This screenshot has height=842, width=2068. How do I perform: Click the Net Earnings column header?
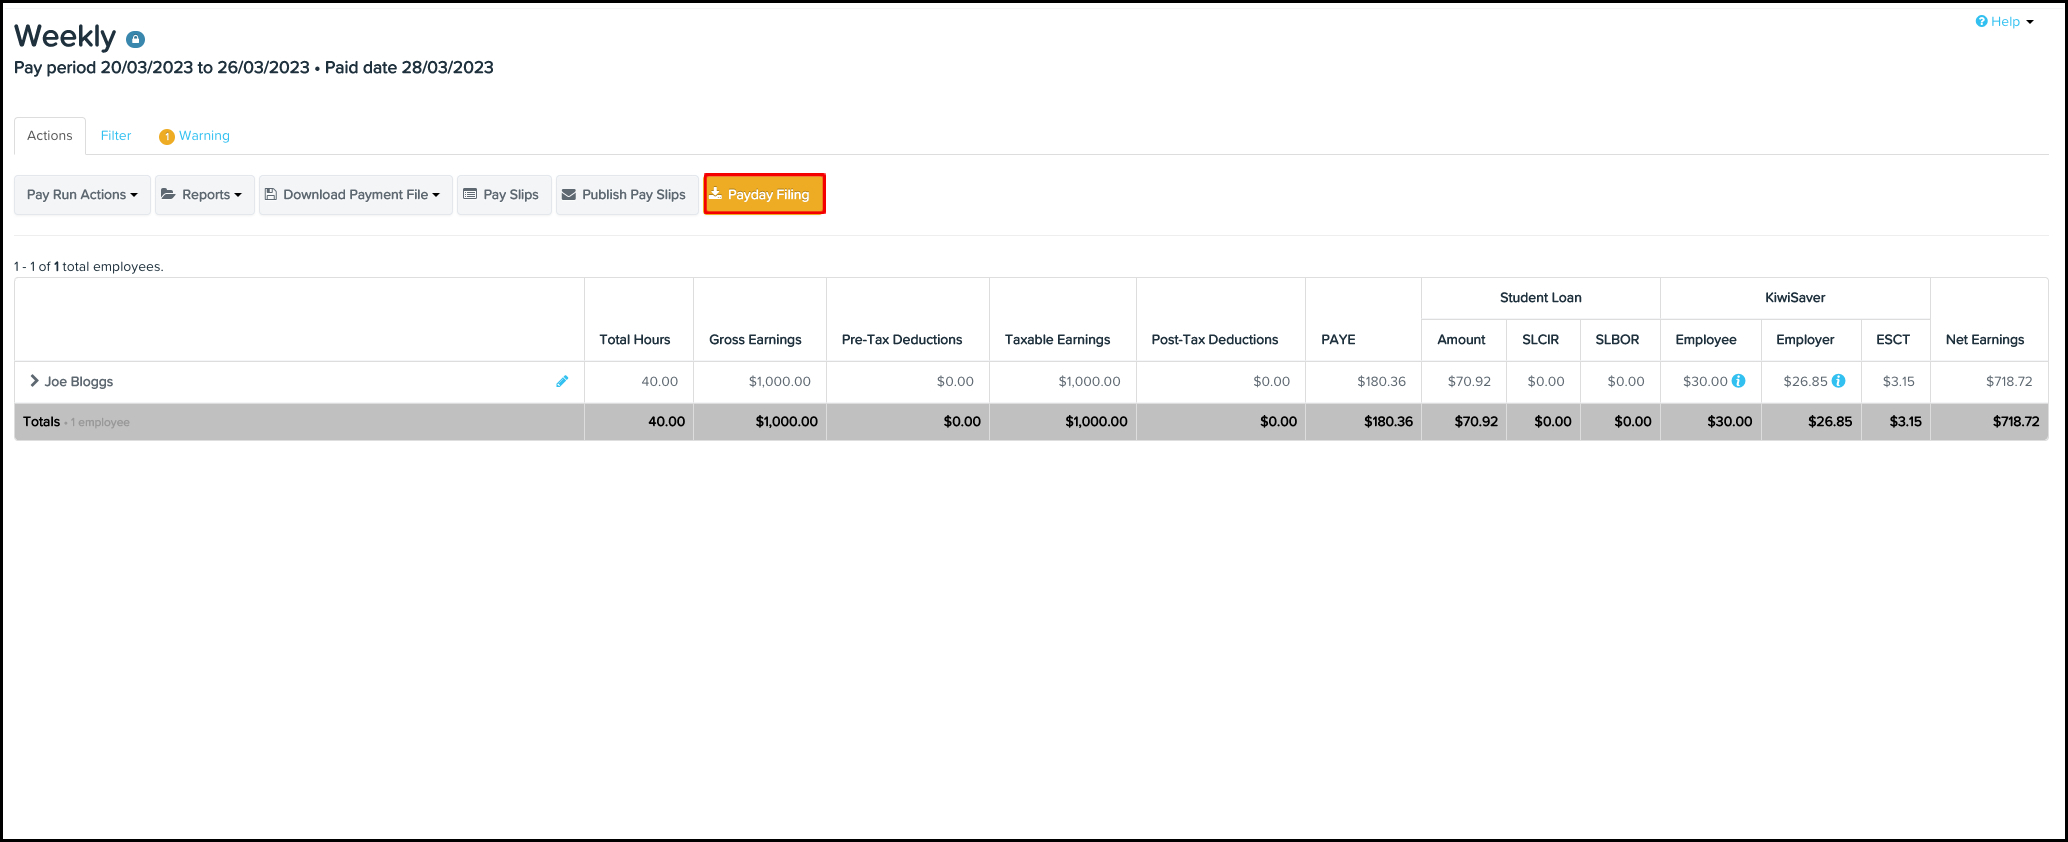(x=1984, y=340)
